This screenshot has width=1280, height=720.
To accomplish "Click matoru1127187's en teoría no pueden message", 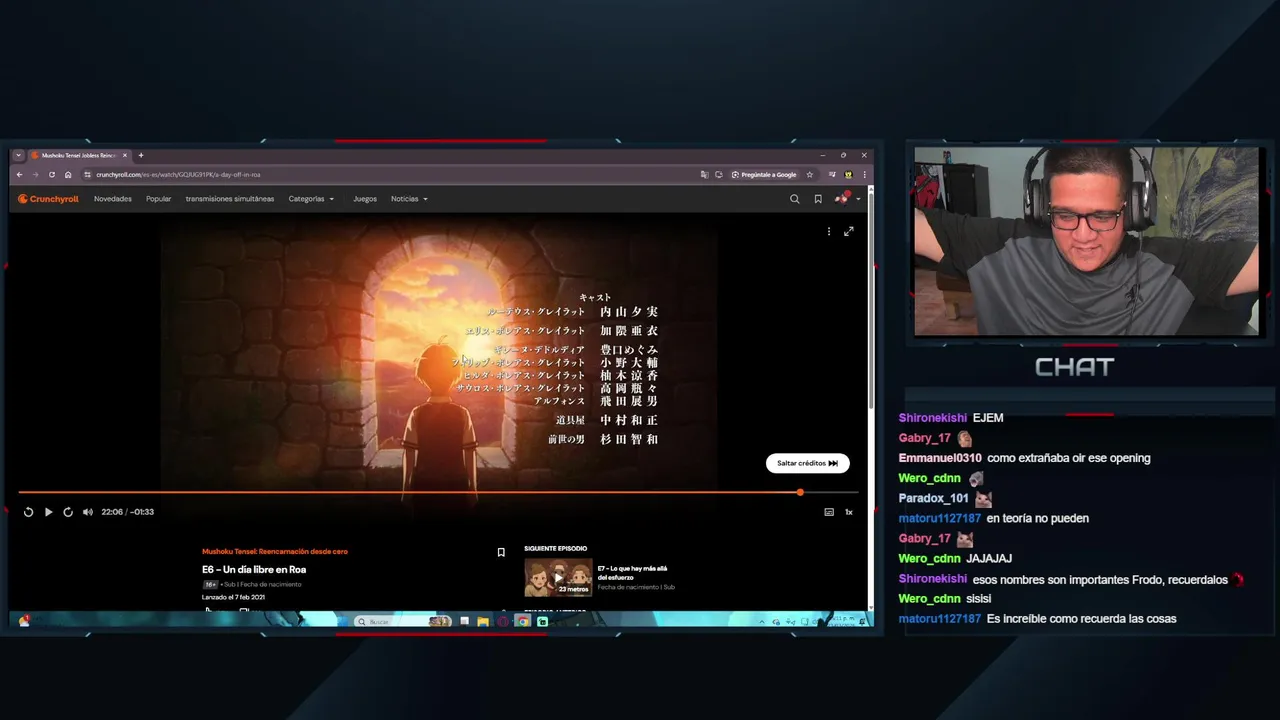I will 1037,518.
